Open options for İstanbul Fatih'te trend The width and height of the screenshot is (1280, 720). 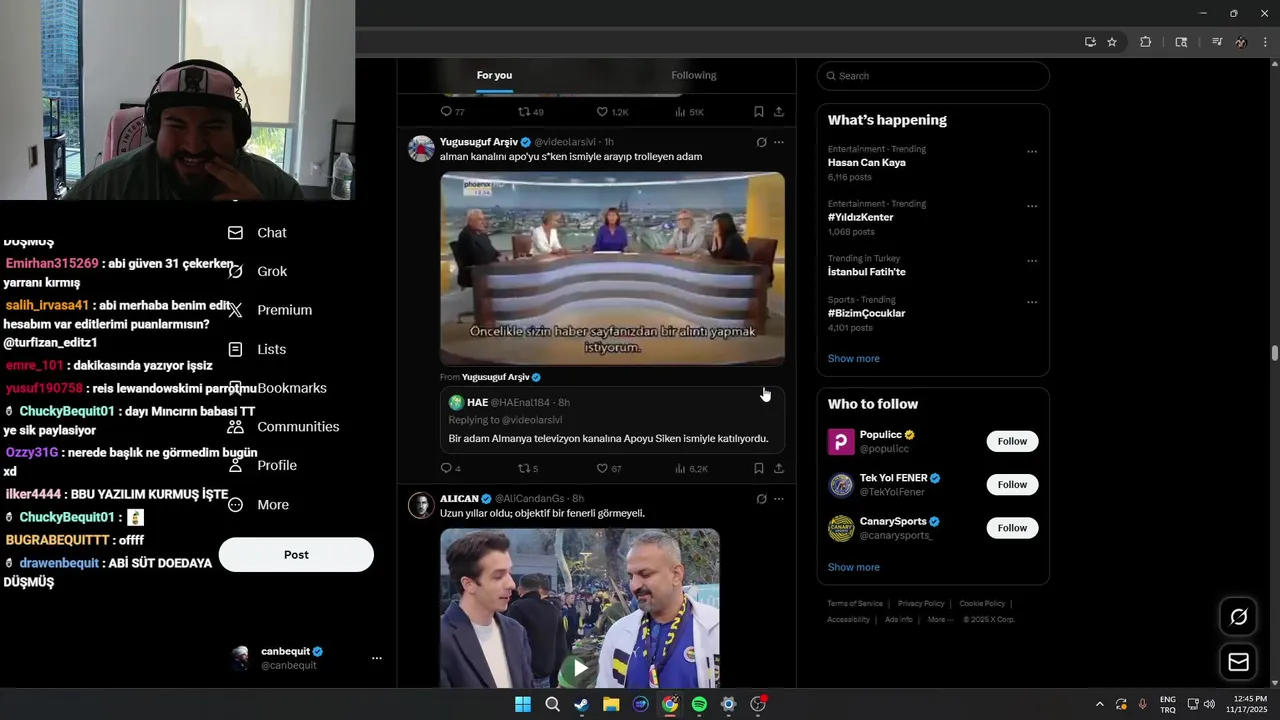point(1032,261)
